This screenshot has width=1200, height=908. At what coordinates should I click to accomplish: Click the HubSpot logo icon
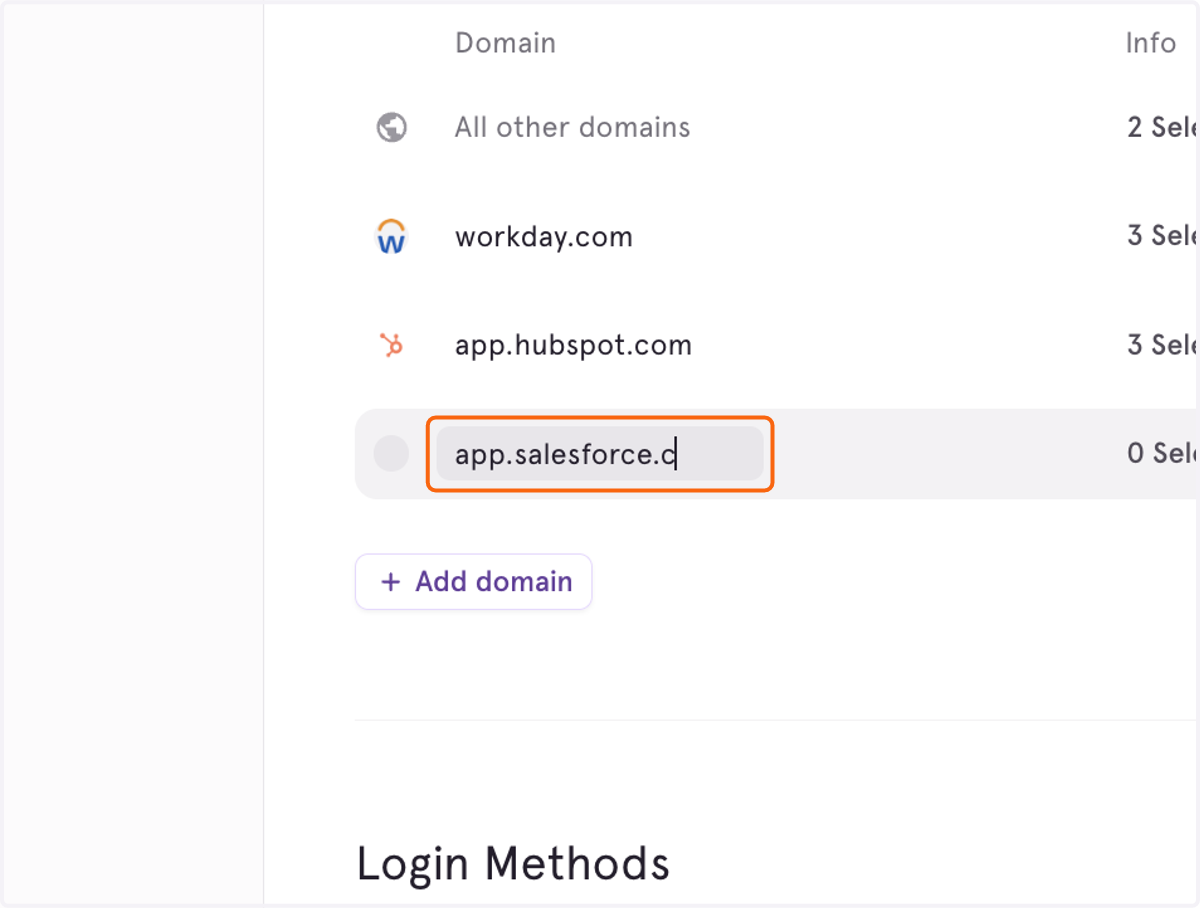coord(391,345)
